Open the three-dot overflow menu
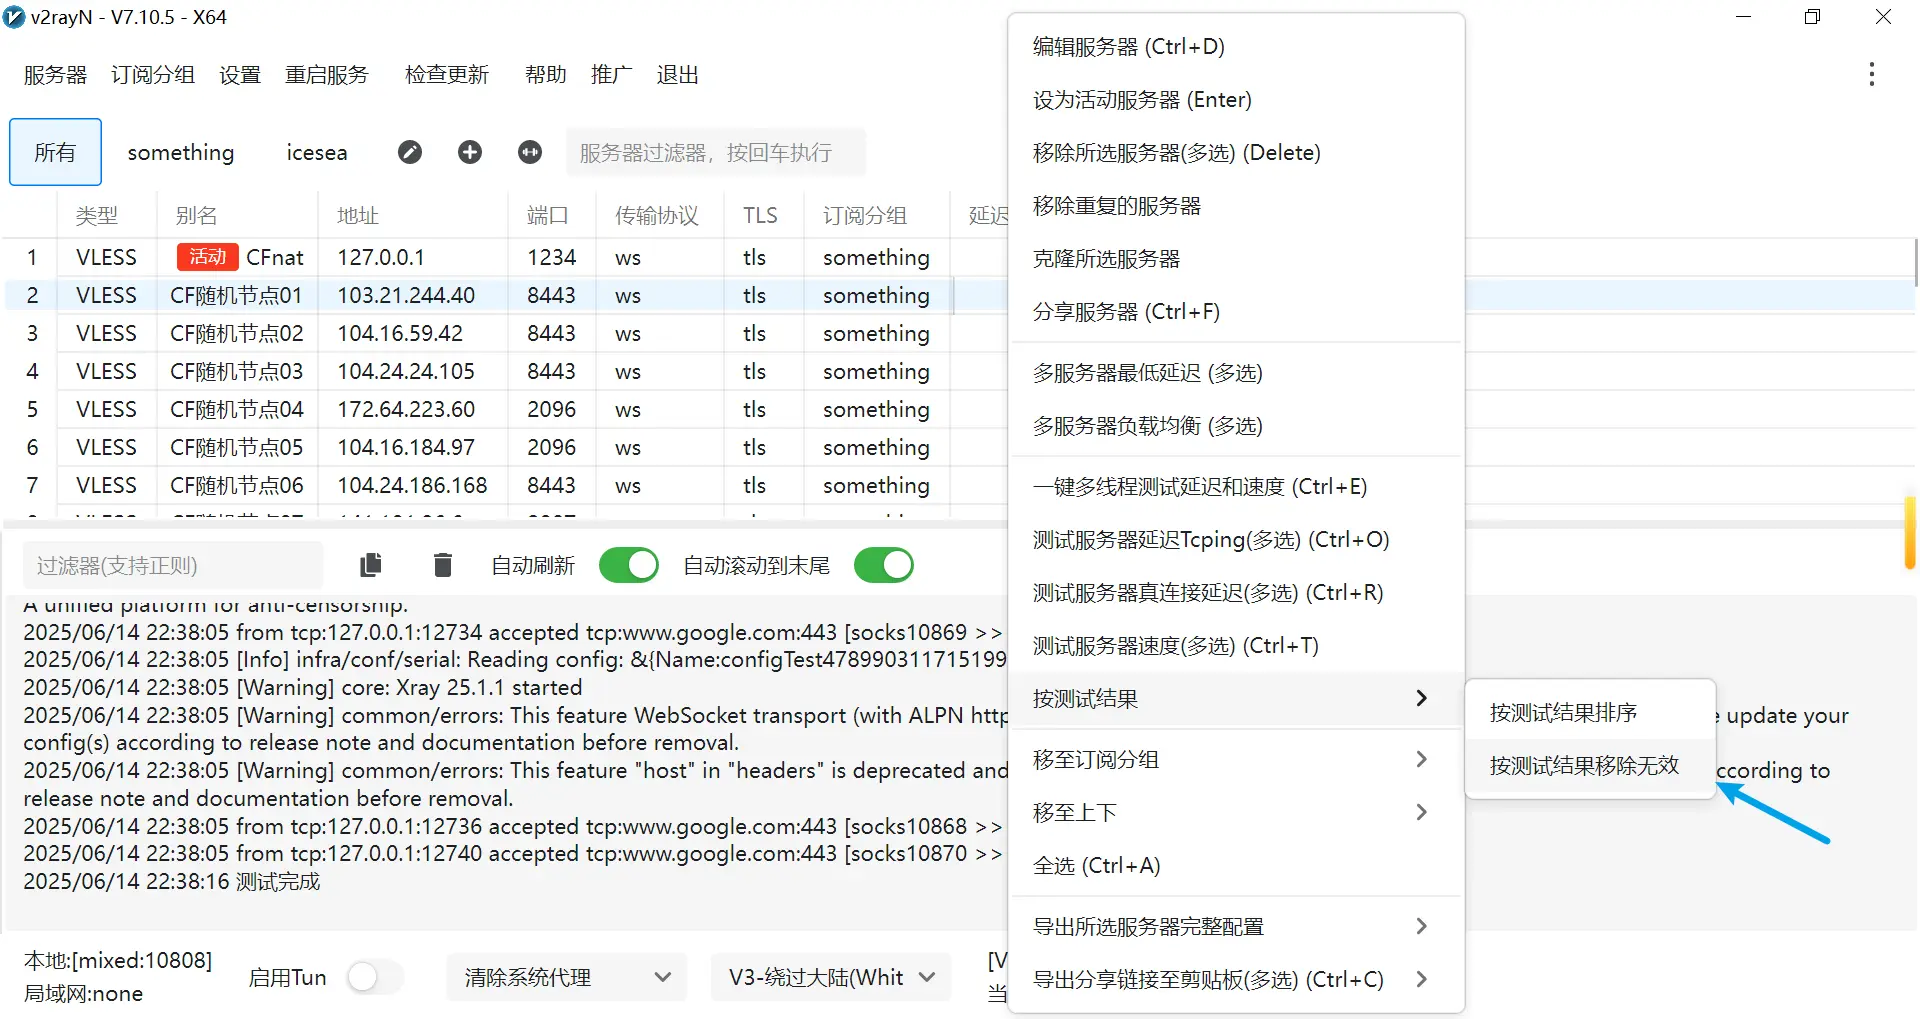 [x=1871, y=74]
